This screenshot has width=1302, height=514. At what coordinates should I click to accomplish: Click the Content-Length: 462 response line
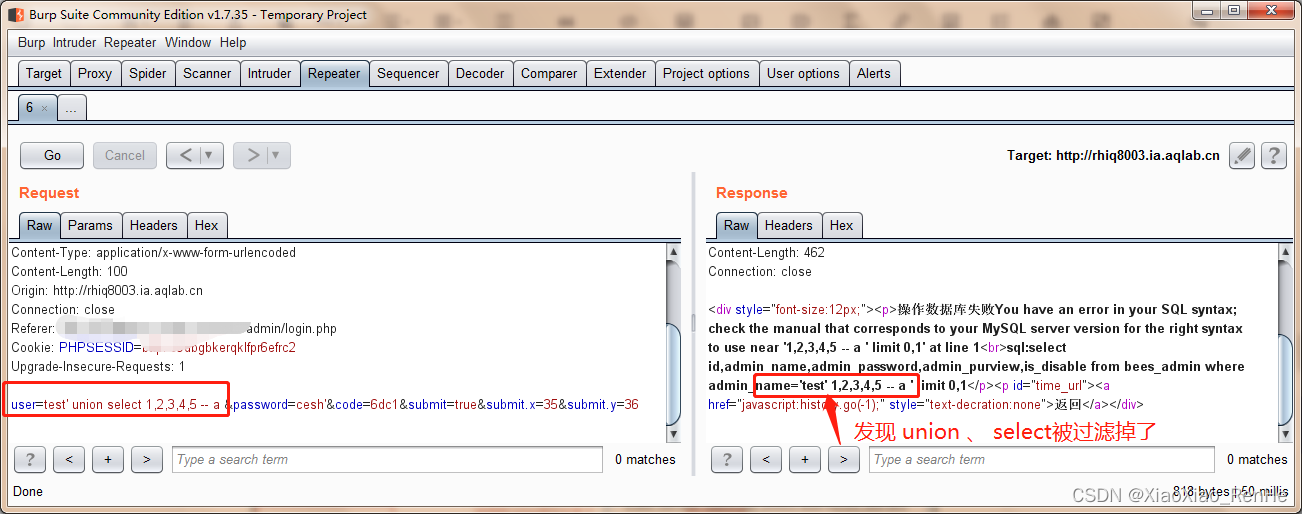tap(767, 253)
